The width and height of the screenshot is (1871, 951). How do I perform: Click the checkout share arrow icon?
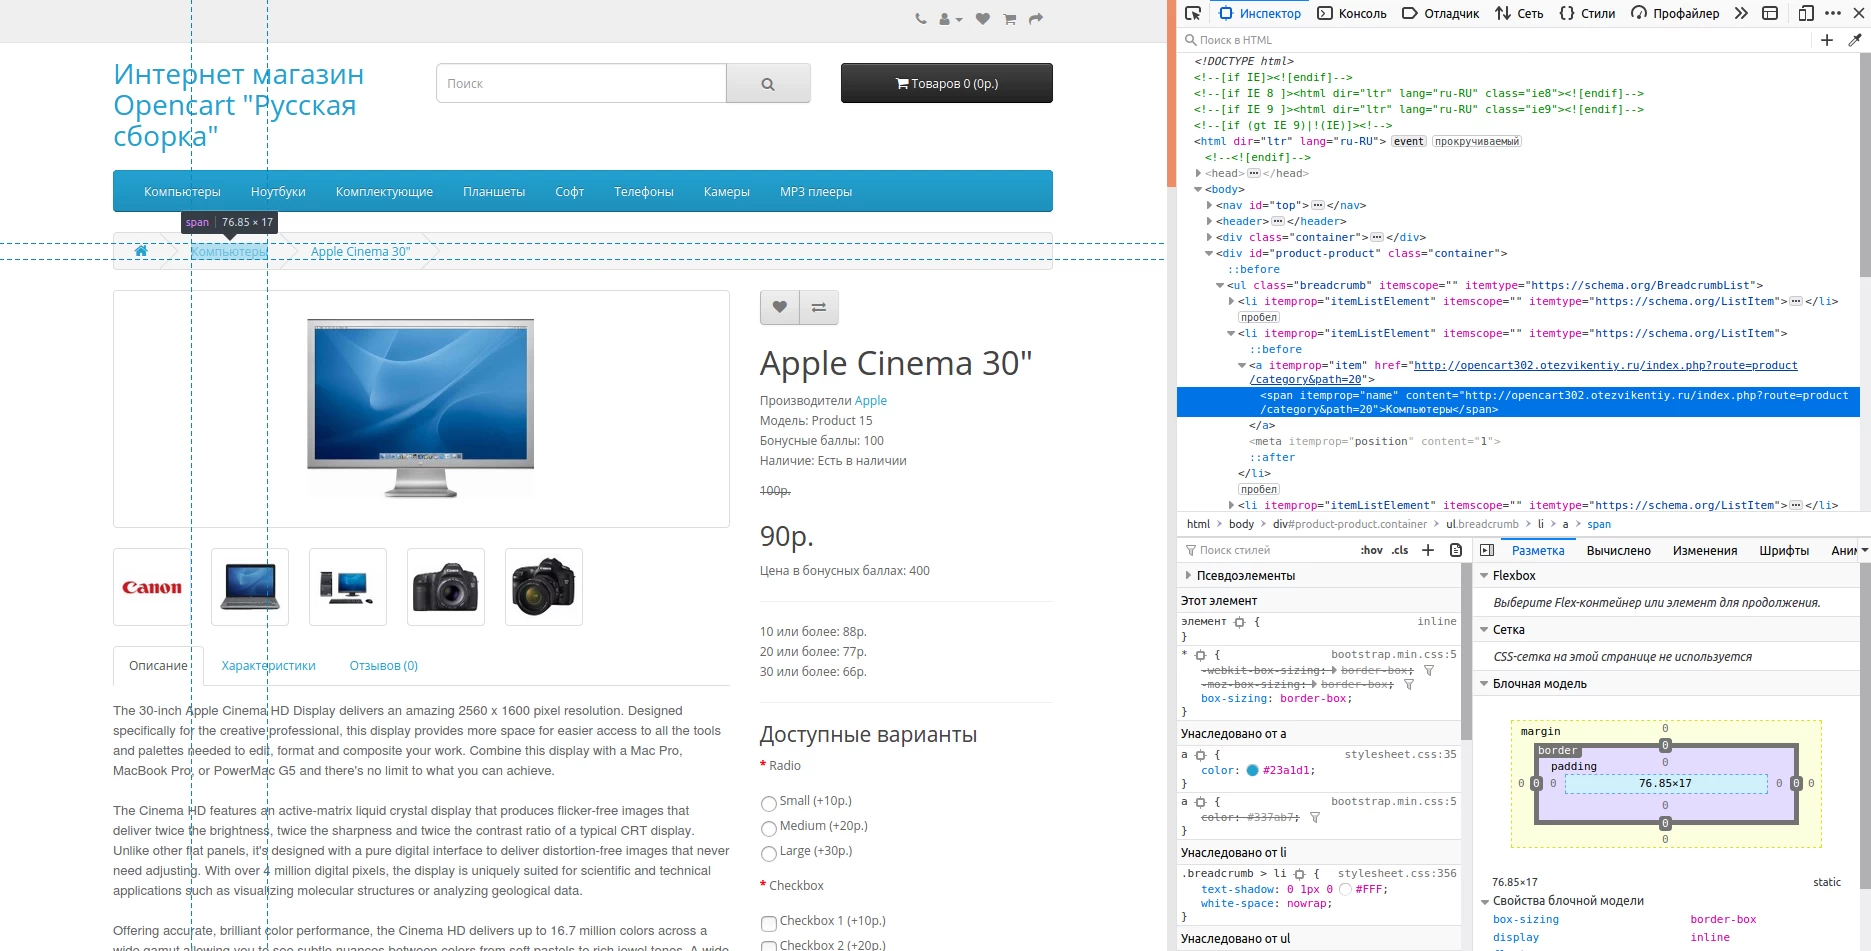coord(1036,19)
